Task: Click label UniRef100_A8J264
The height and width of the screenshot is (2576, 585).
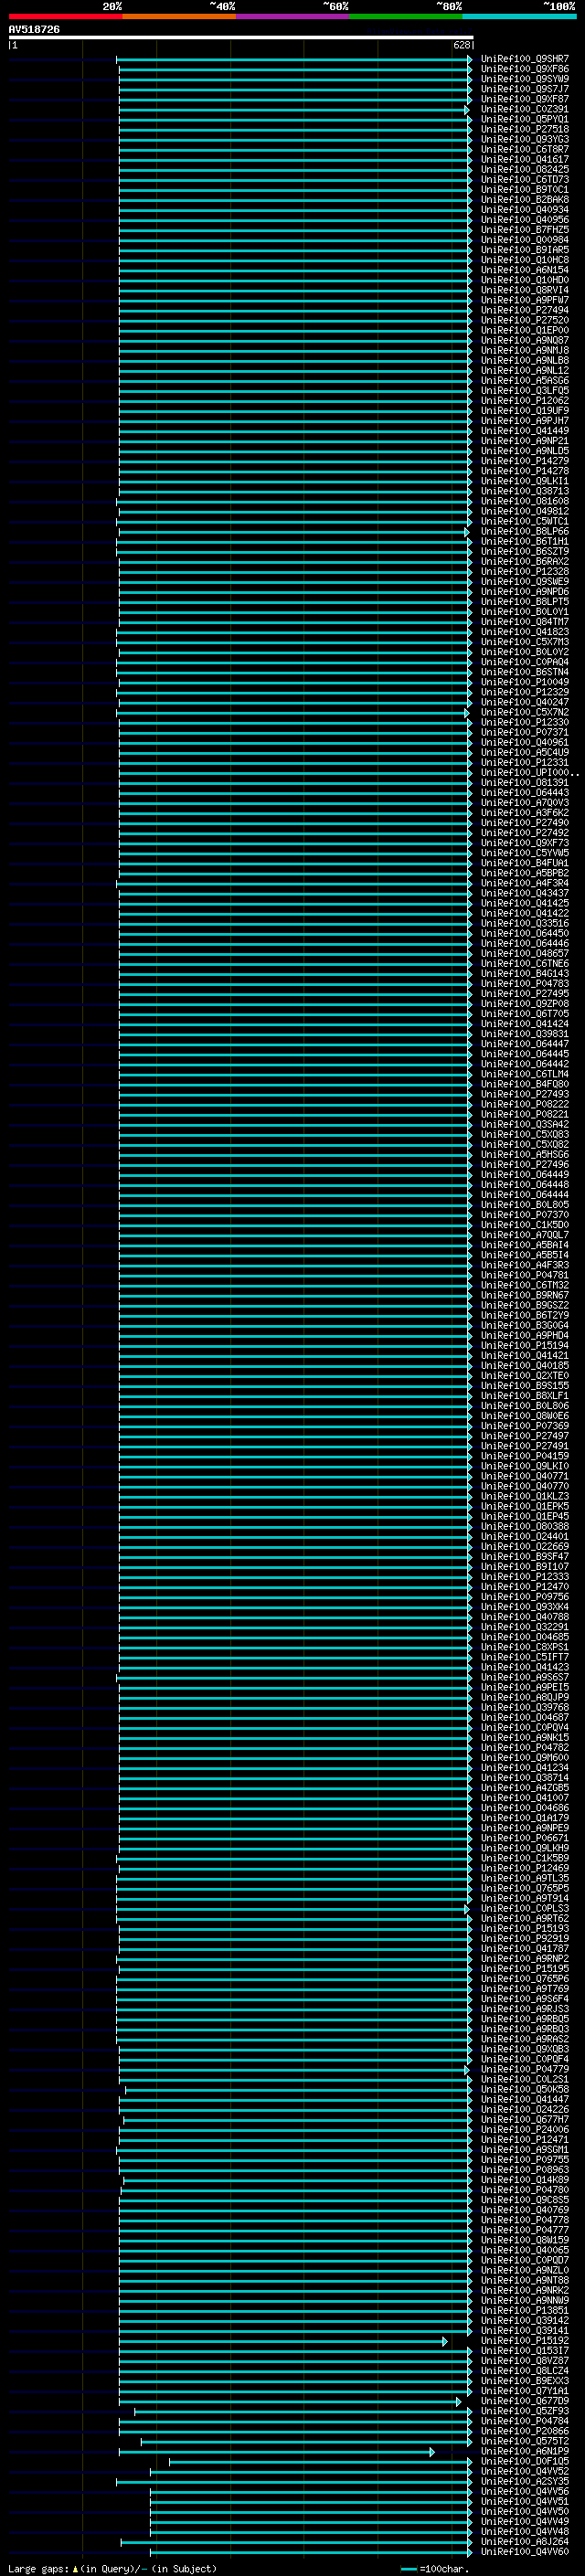Action: pyautogui.click(x=524, y=2541)
